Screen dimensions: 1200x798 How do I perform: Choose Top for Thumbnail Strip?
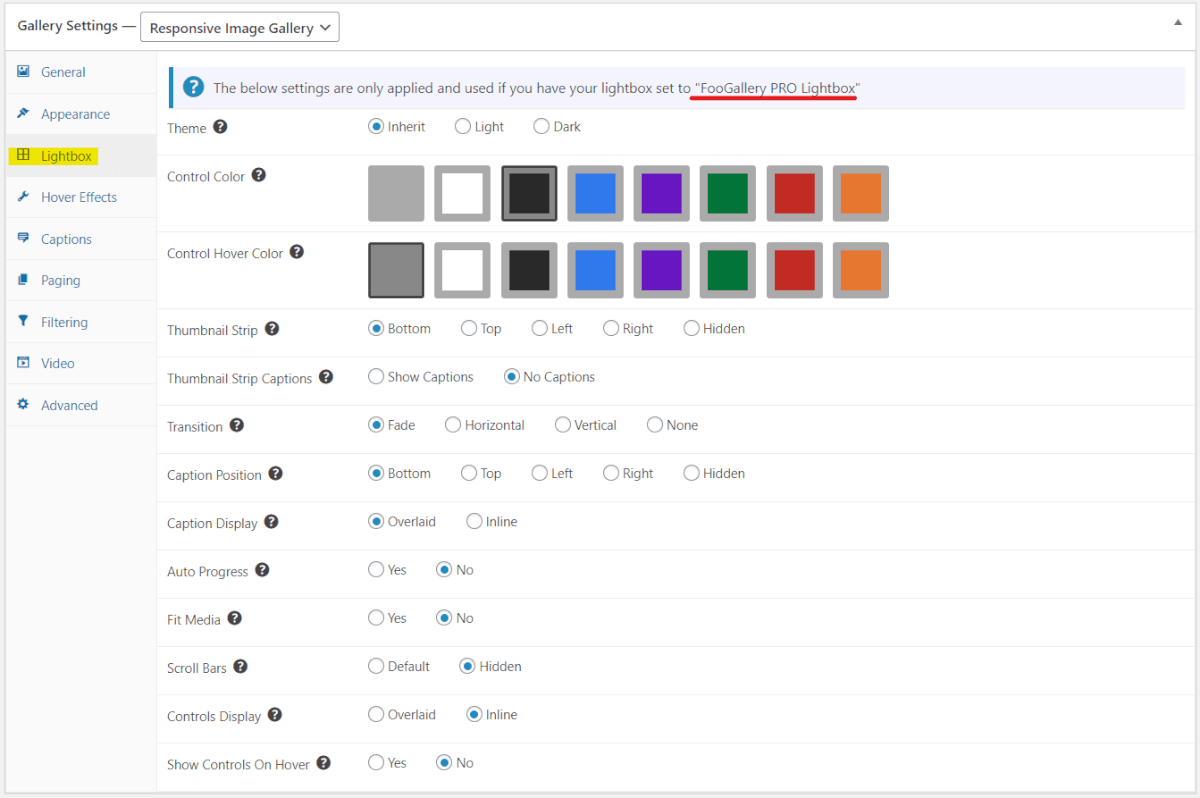469,328
